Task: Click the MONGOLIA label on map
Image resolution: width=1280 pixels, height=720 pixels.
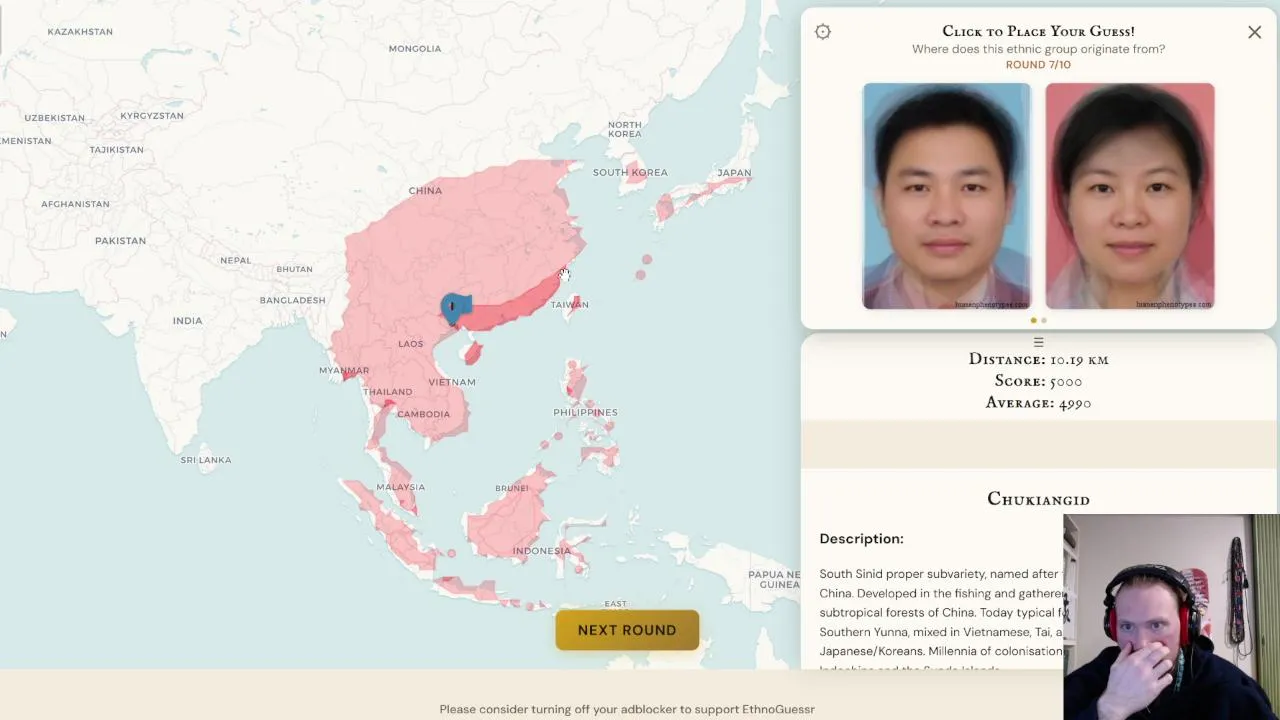Action: pyautogui.click(x=415, y=49)
